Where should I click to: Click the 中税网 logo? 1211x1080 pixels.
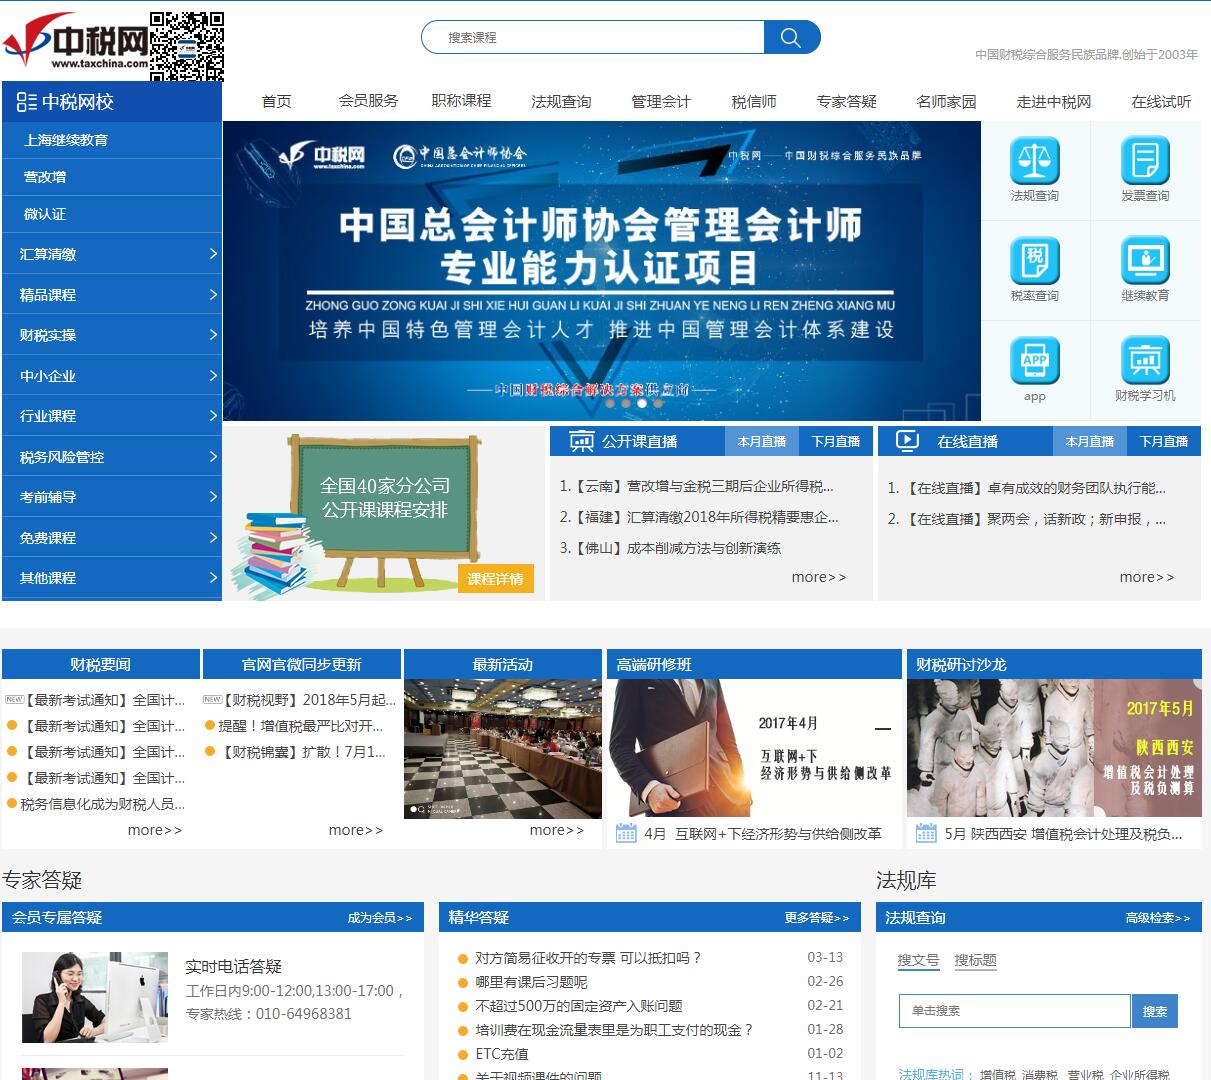(76, 43)
